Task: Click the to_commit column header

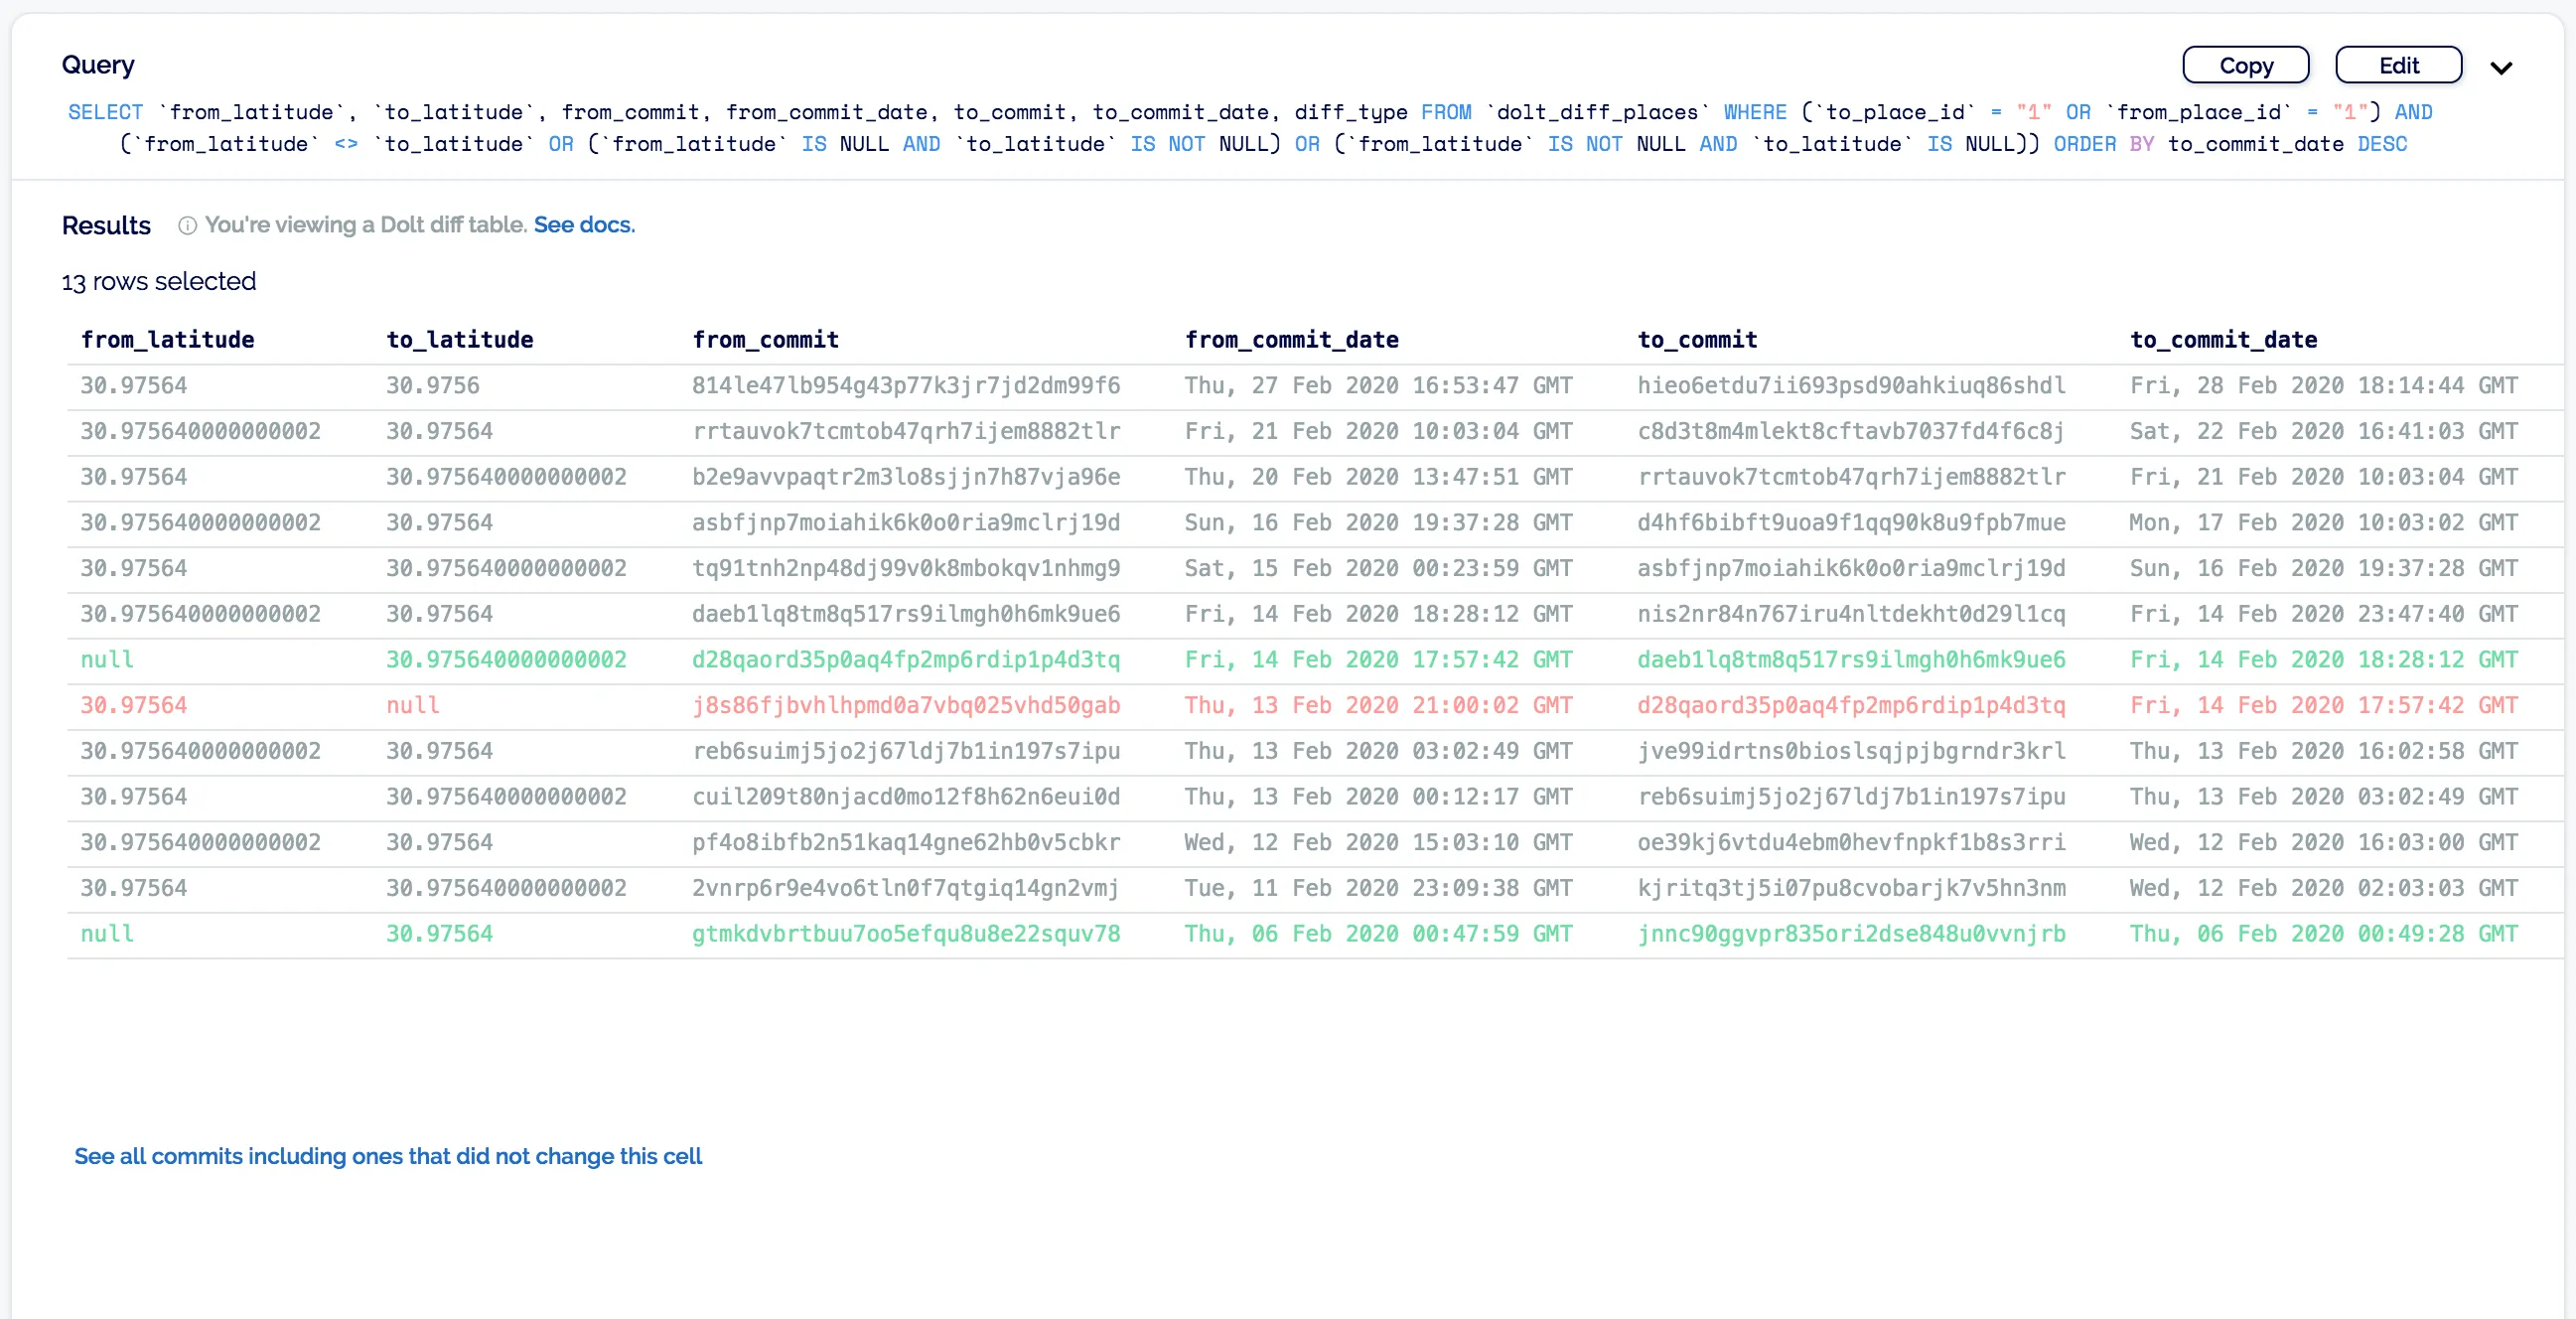Action: tap(1697, 340)
